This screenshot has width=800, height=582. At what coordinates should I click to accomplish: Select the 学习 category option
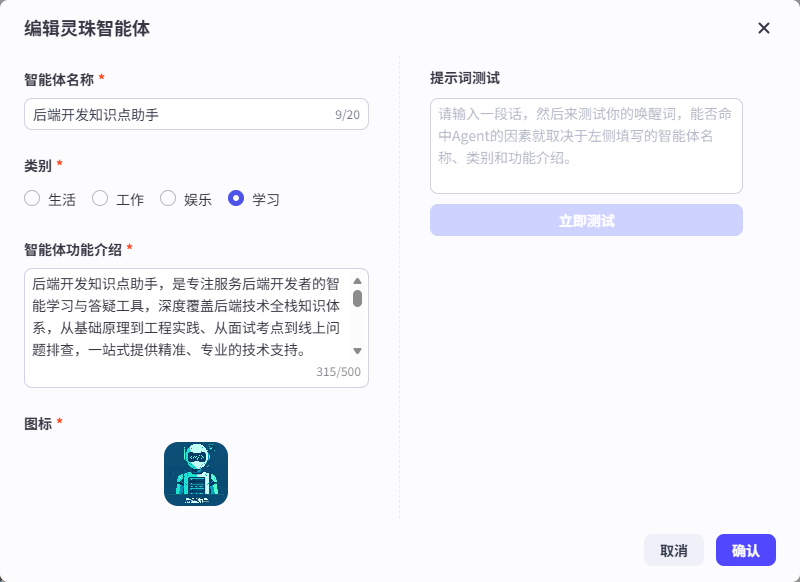235,198
